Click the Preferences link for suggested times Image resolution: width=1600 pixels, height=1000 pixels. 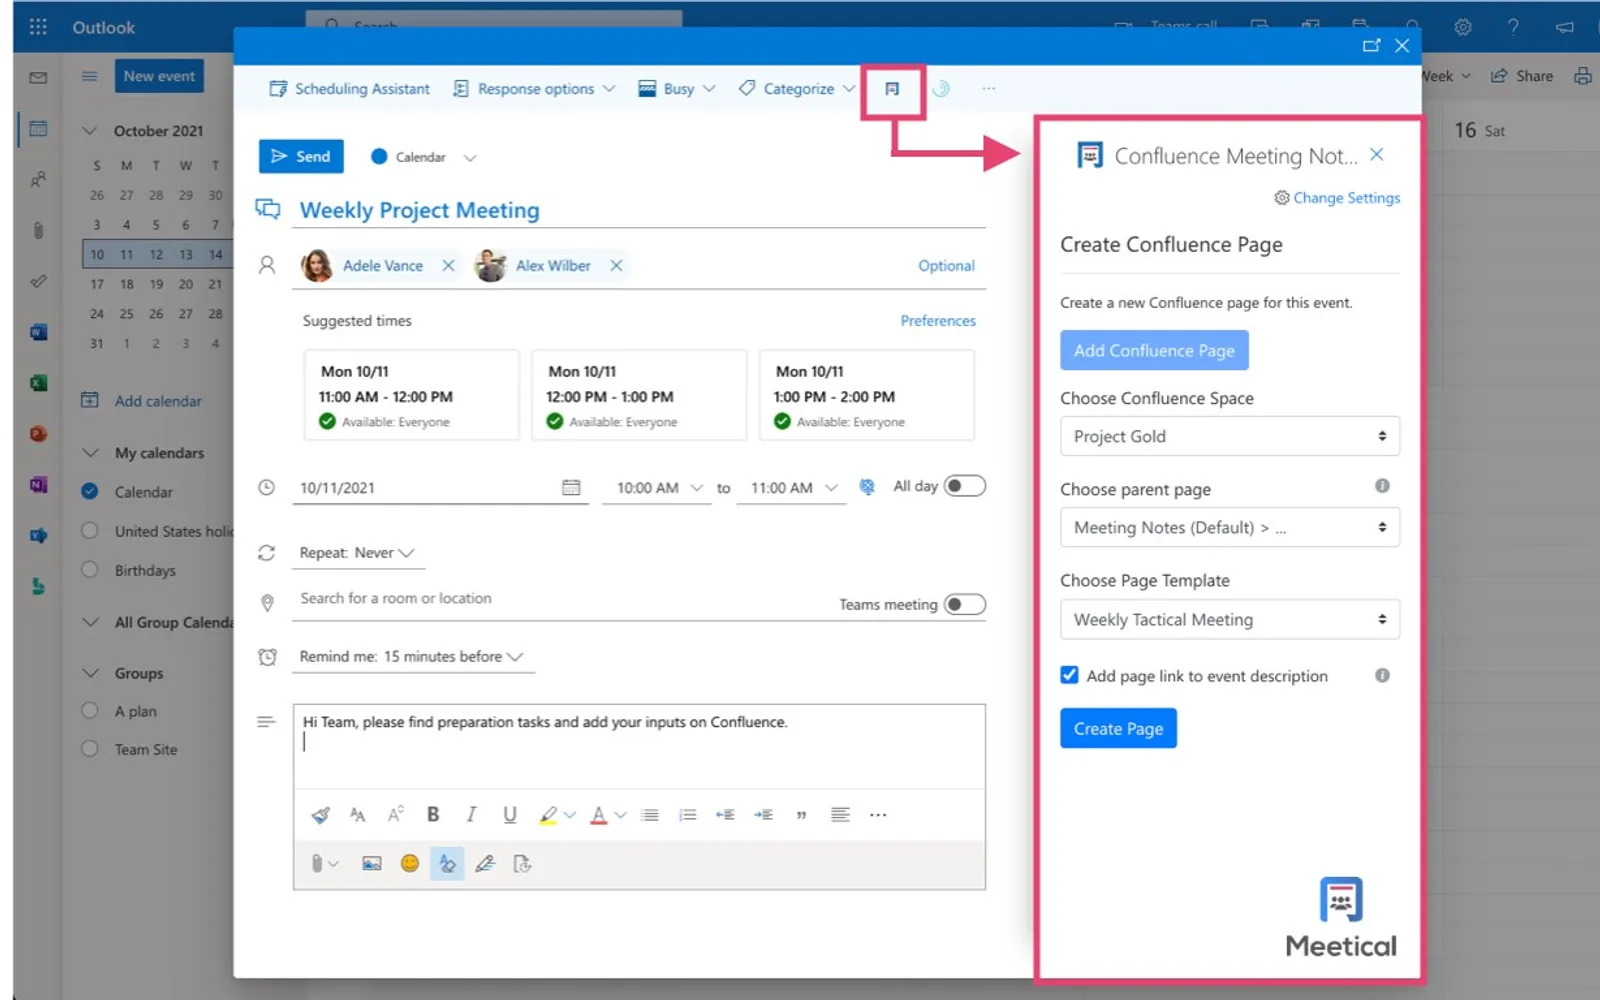[x=938, y=320]
